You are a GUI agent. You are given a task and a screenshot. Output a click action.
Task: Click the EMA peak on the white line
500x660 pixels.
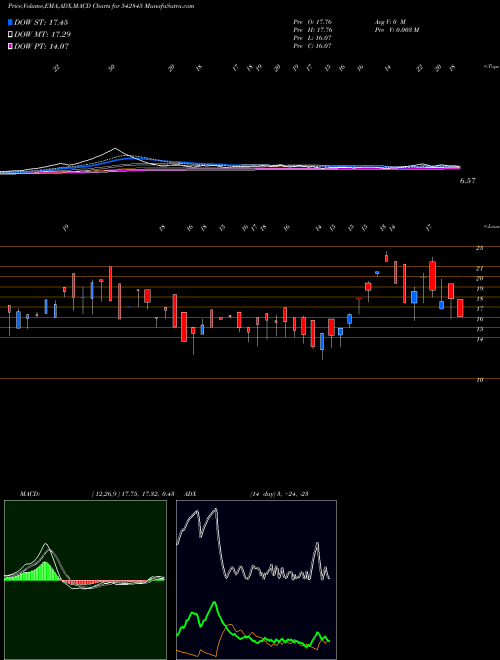(115, 149)
